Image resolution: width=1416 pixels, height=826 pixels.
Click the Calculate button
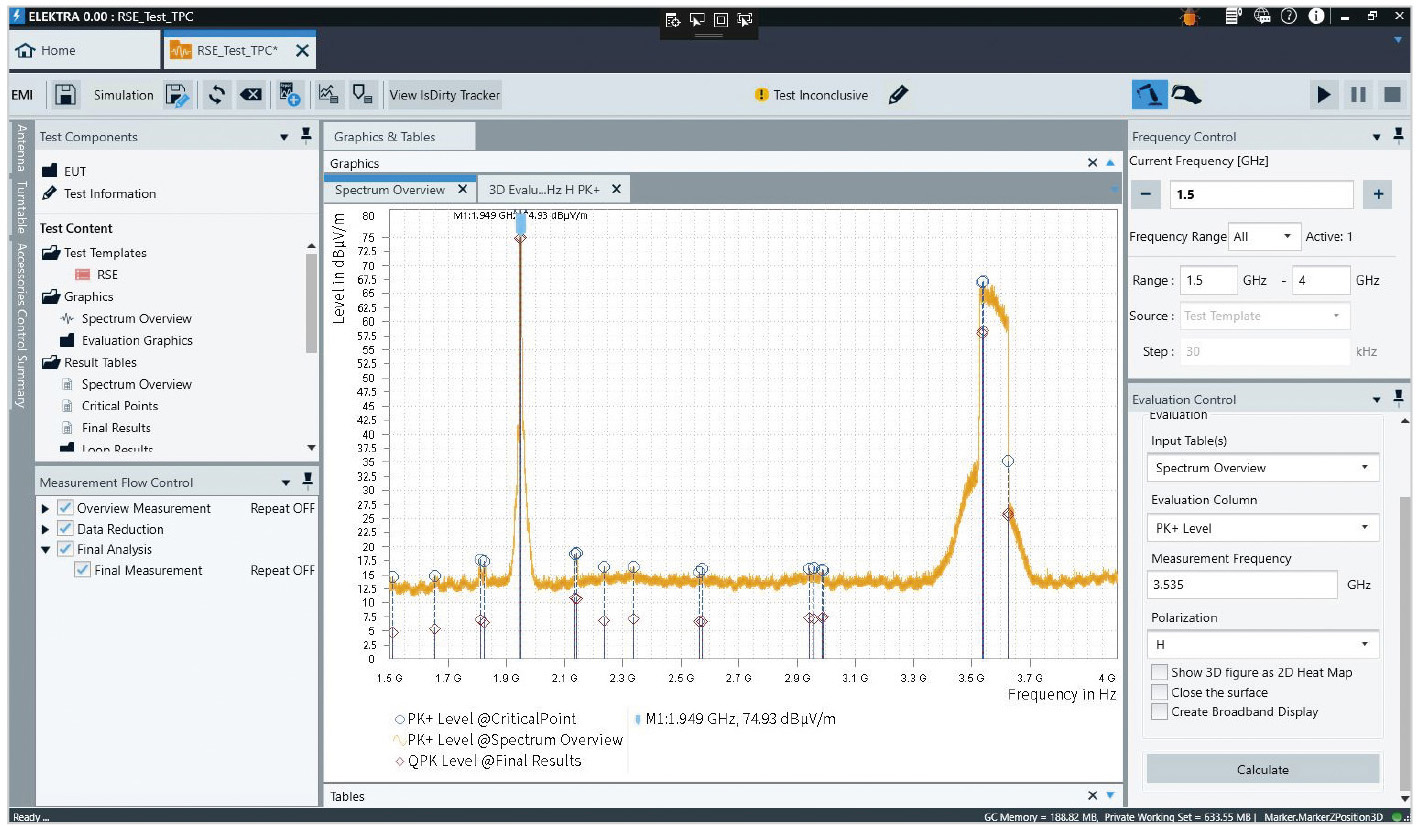[x=1263, y=769]
